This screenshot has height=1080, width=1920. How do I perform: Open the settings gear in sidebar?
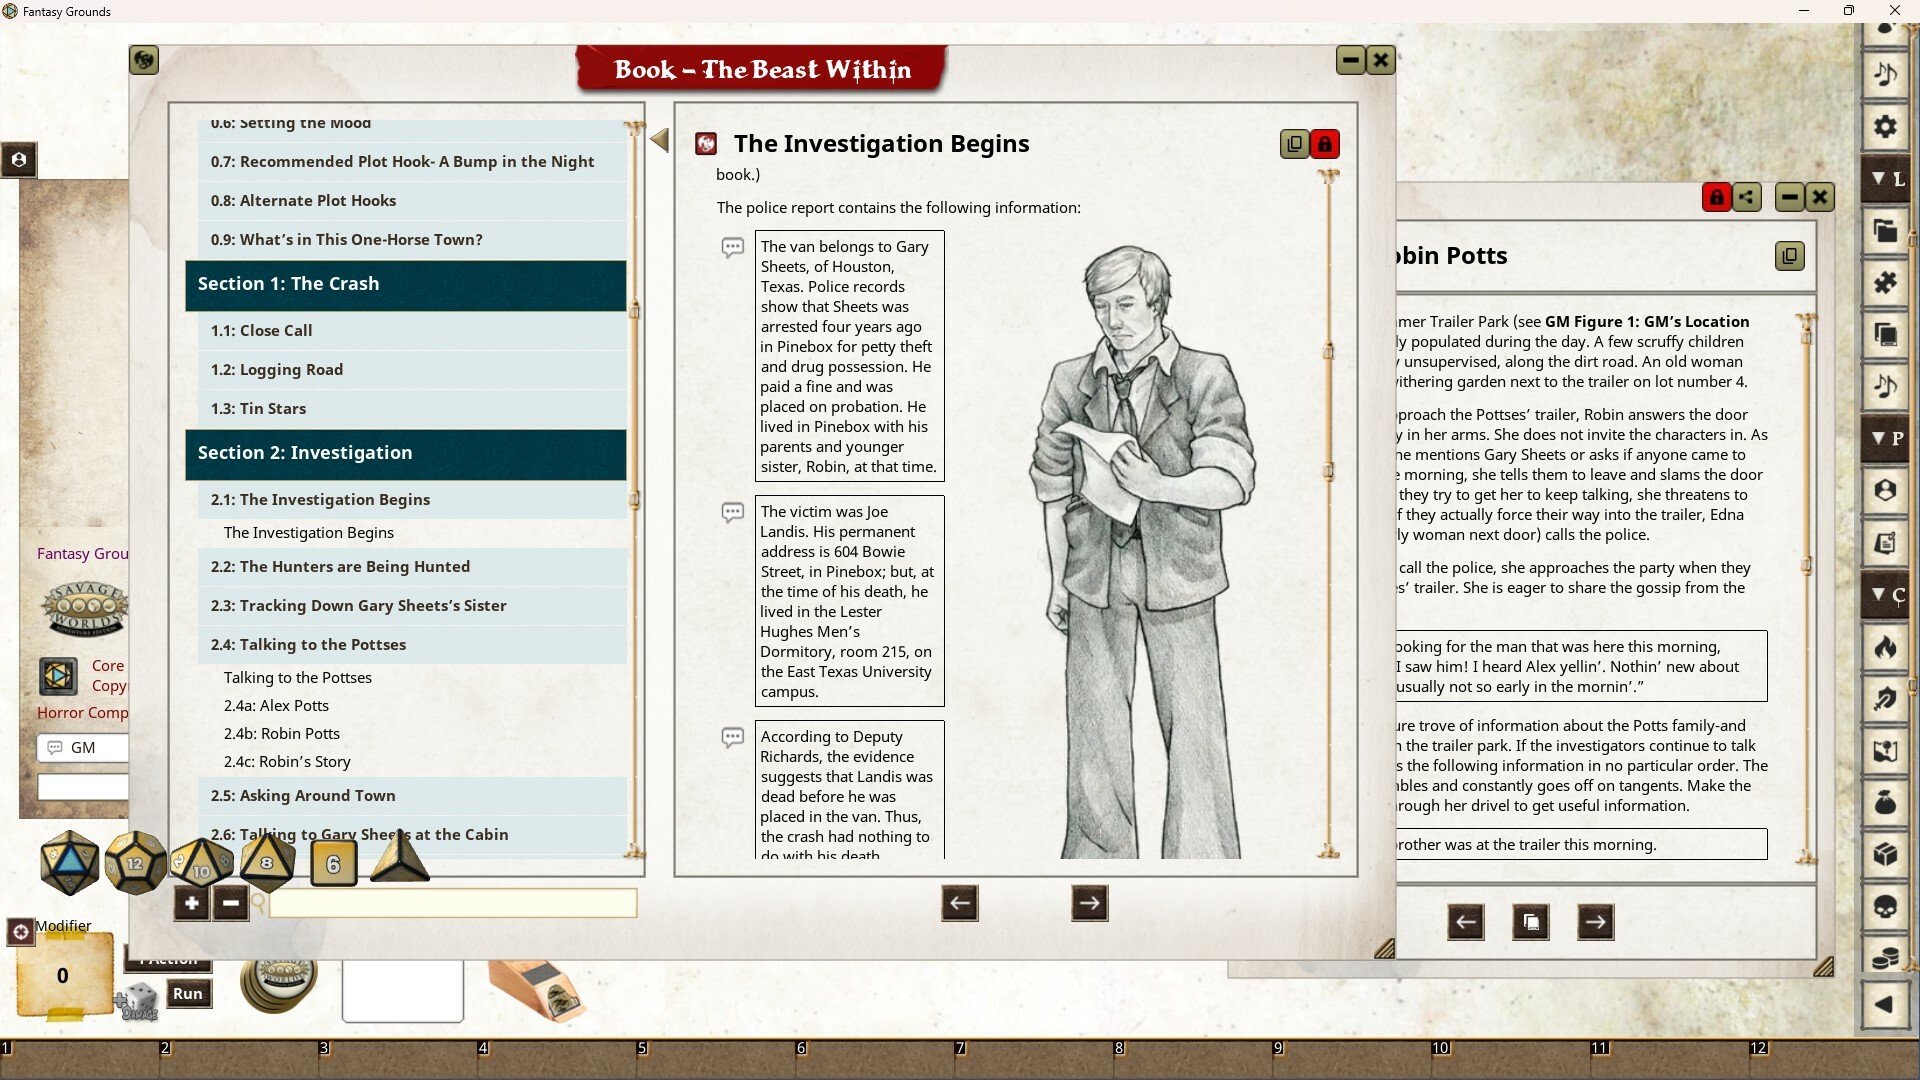point(1885,127)
